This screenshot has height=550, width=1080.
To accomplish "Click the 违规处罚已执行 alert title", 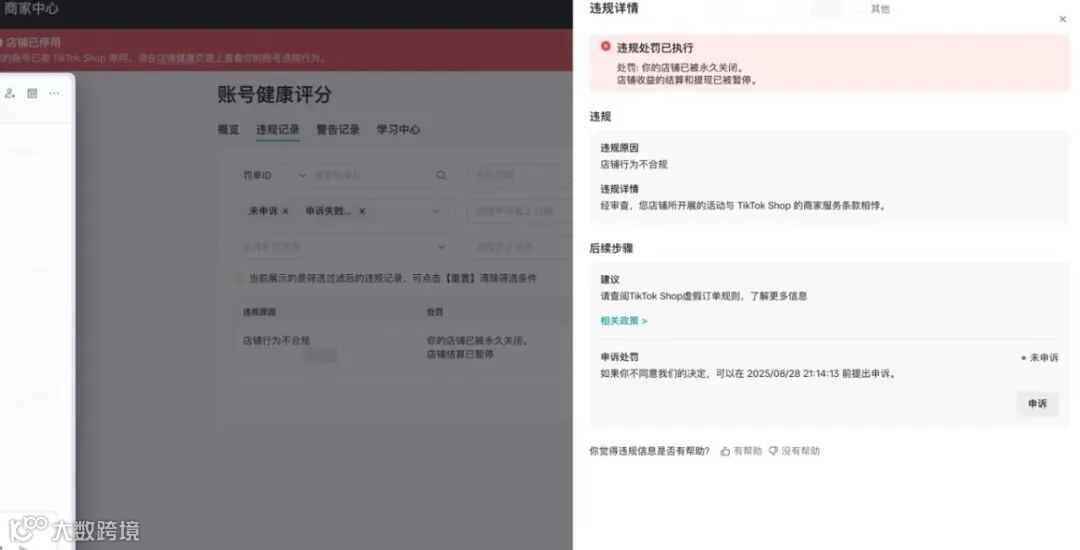I will [655, 47].
